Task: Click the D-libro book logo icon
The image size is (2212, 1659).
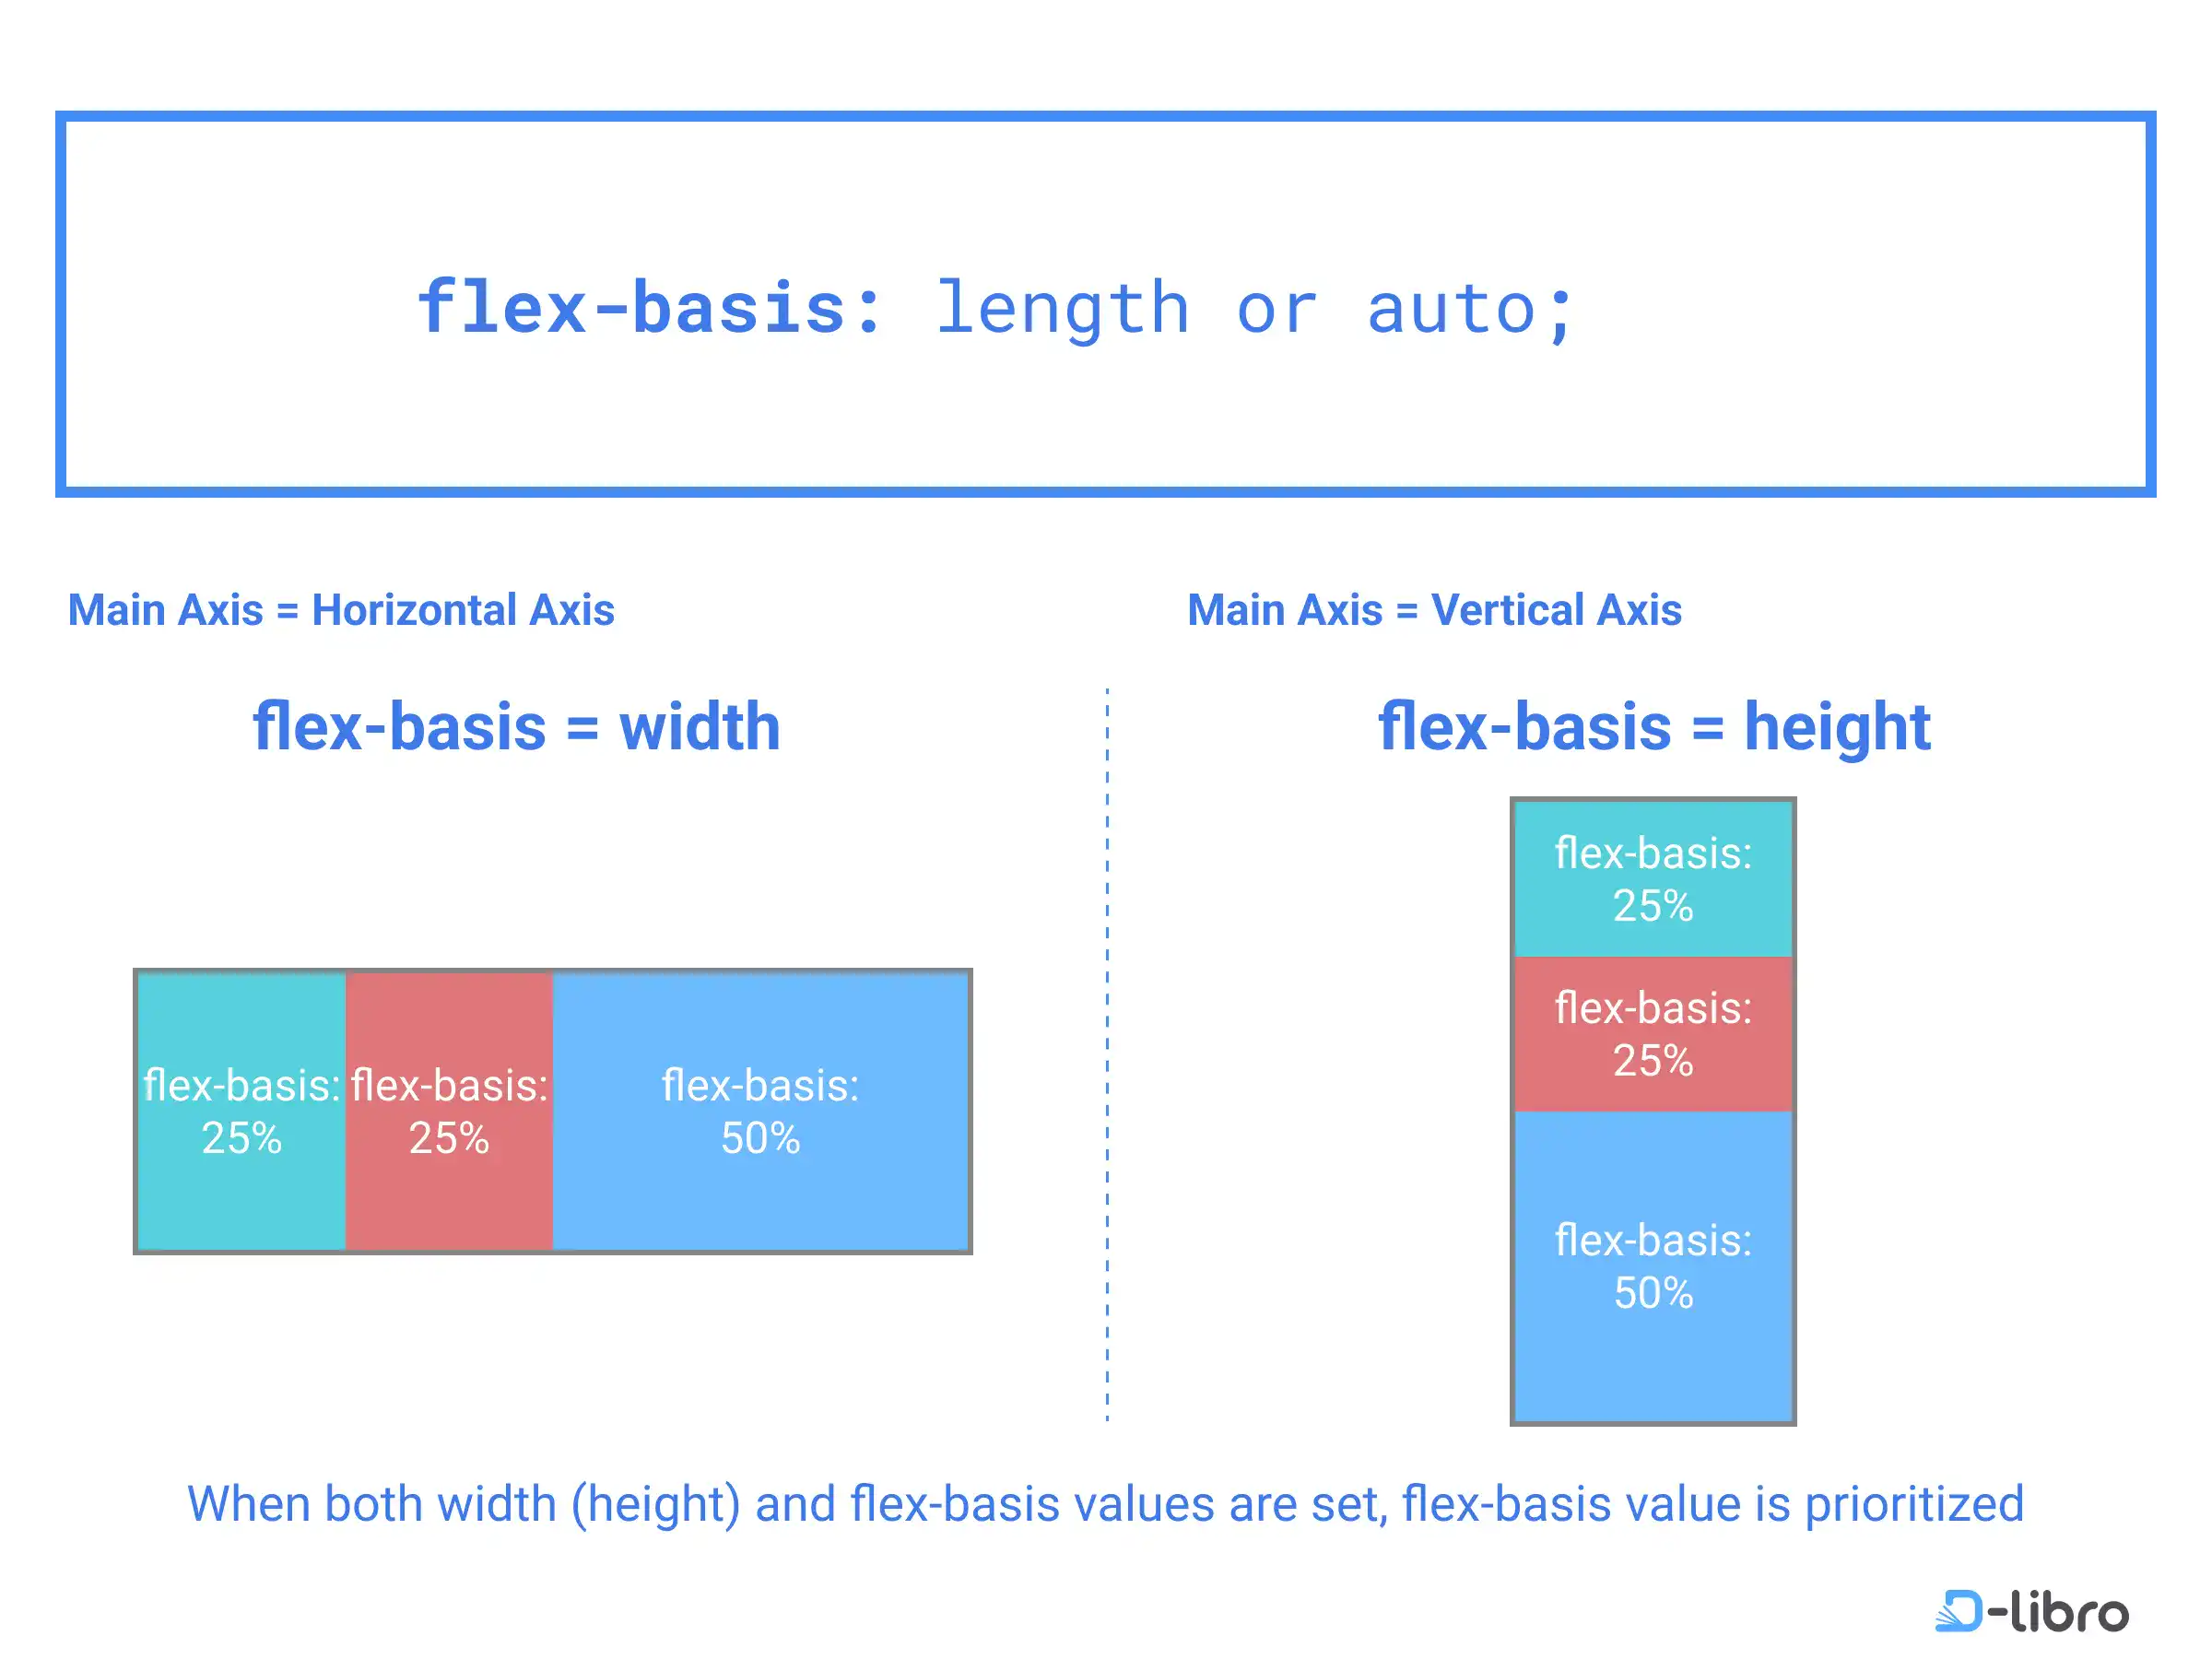Action: [x=1958, y=1611]
